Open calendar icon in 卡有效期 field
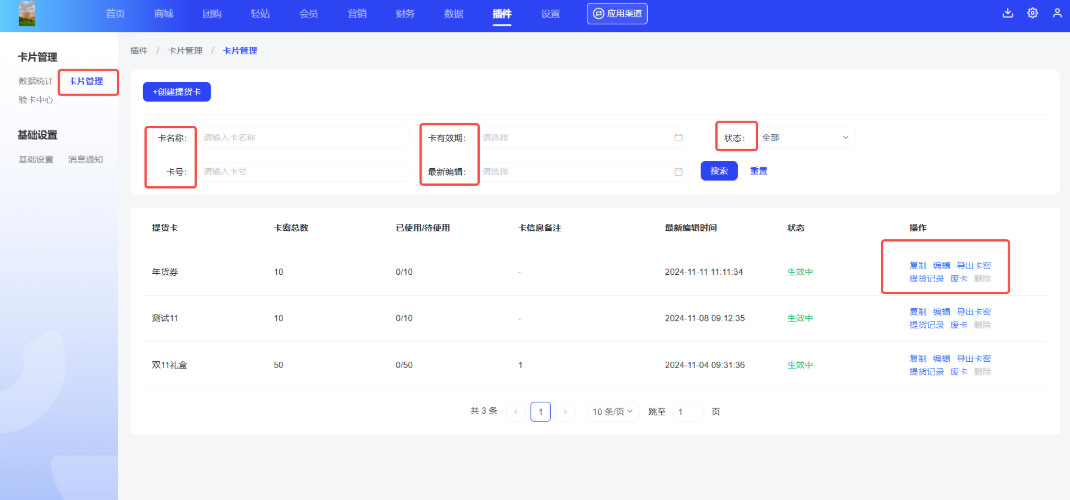This screenshot has width=1070, height=500. [678, 137]
